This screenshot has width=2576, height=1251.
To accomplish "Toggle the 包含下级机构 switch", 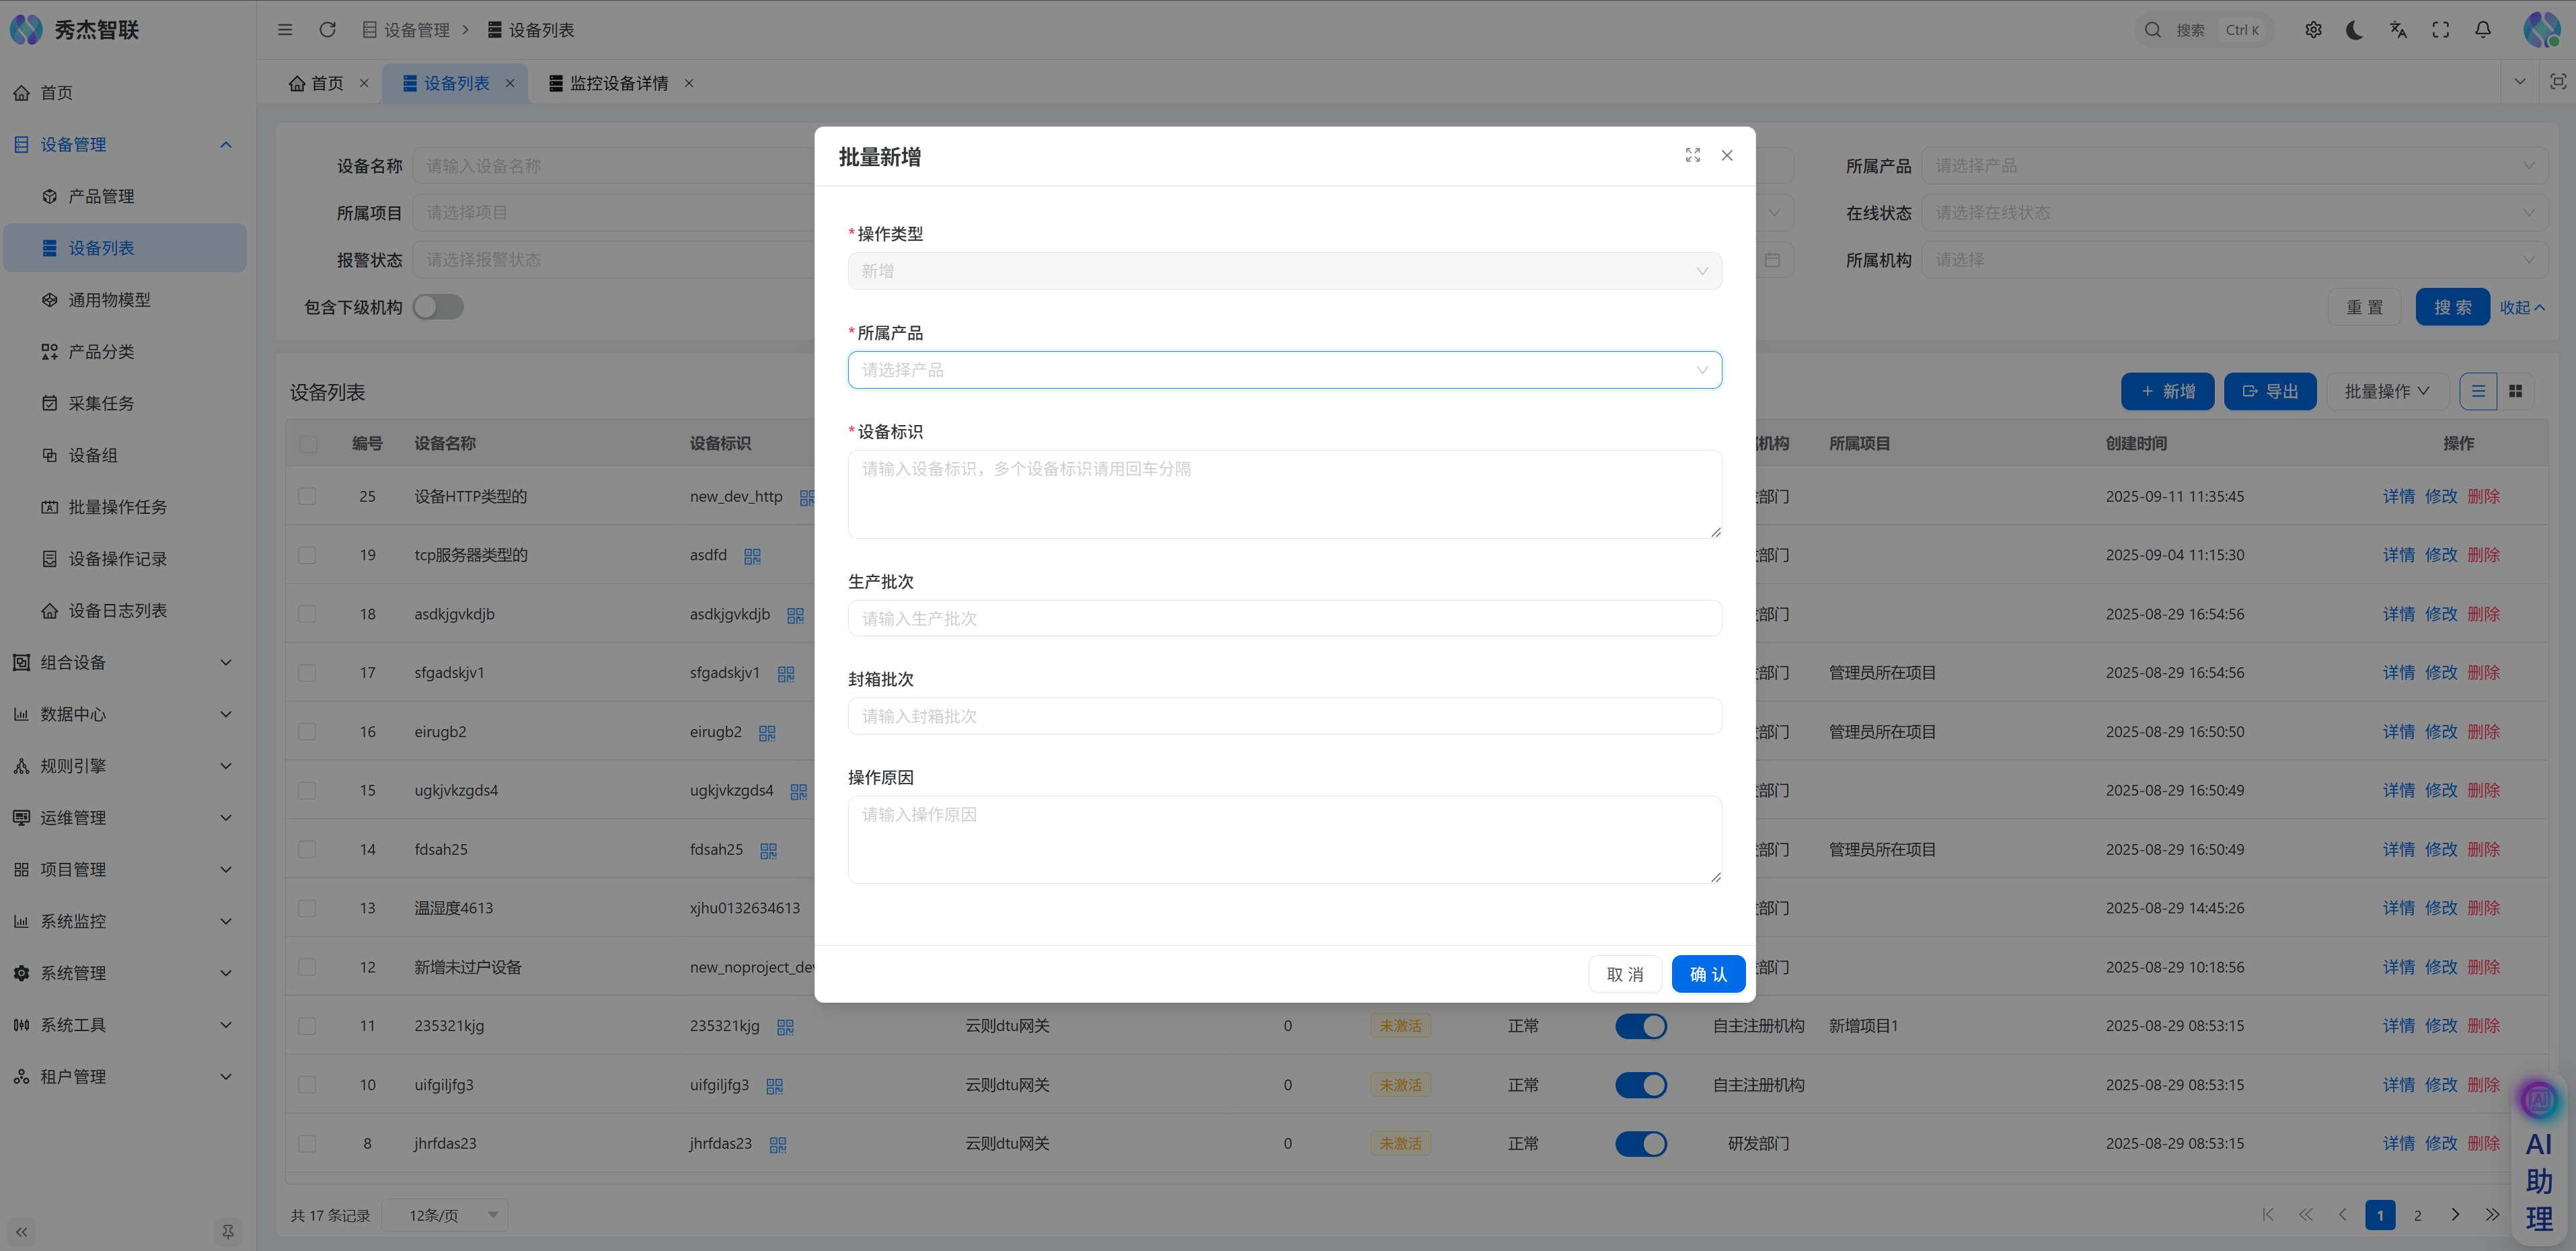I will (x=438, y=307).
